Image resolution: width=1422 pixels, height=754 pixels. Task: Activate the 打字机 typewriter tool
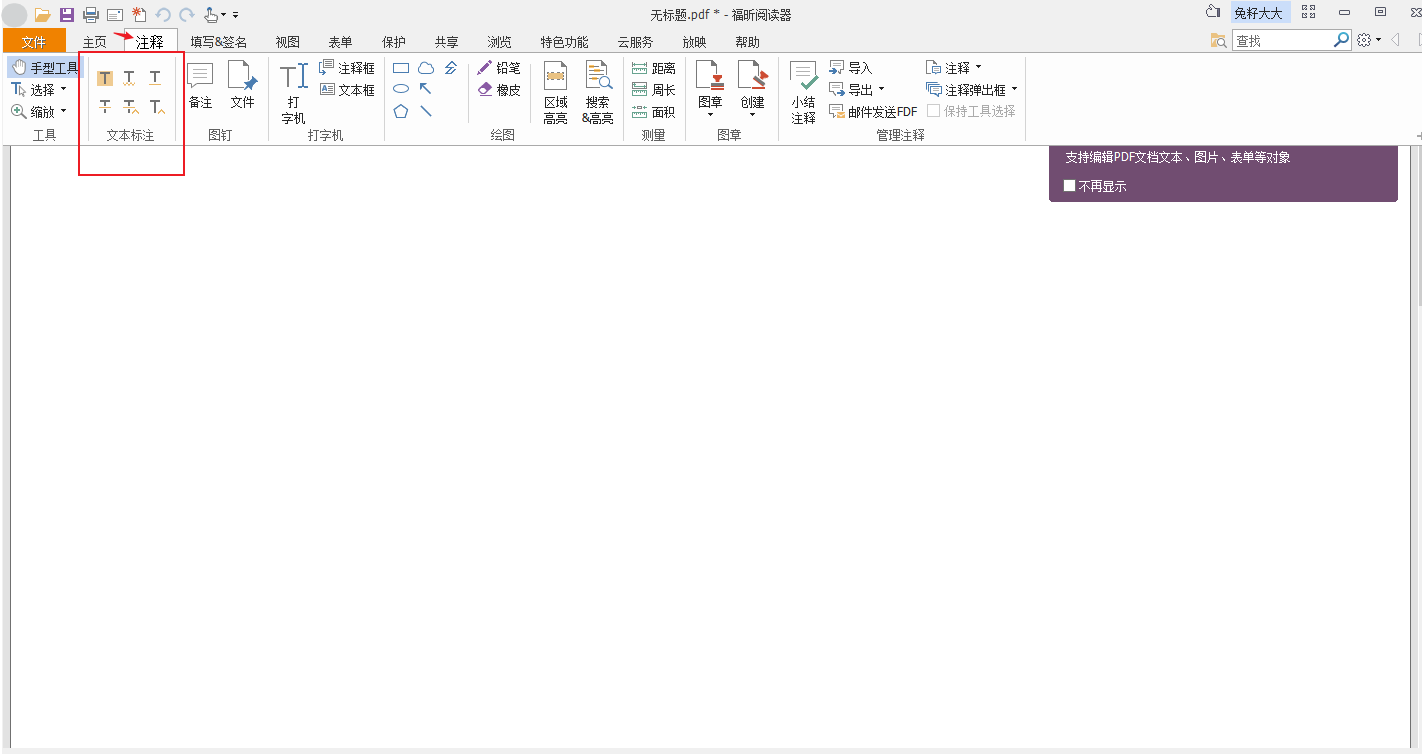pyautogui.click(x=293, y=88)
